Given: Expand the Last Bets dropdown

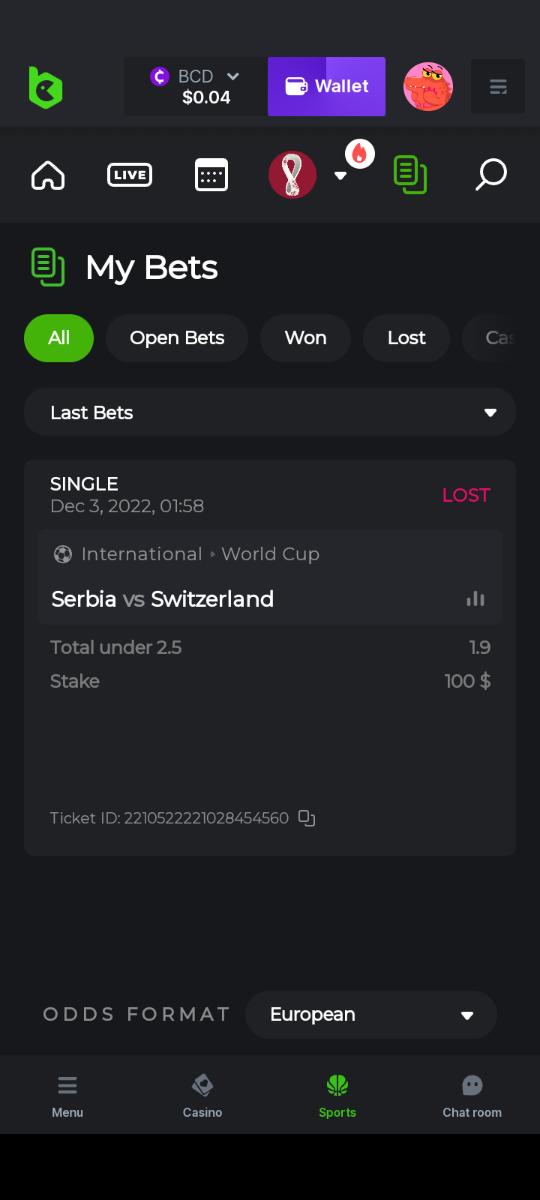Looking at the screenshot, I should coord(270,413).
